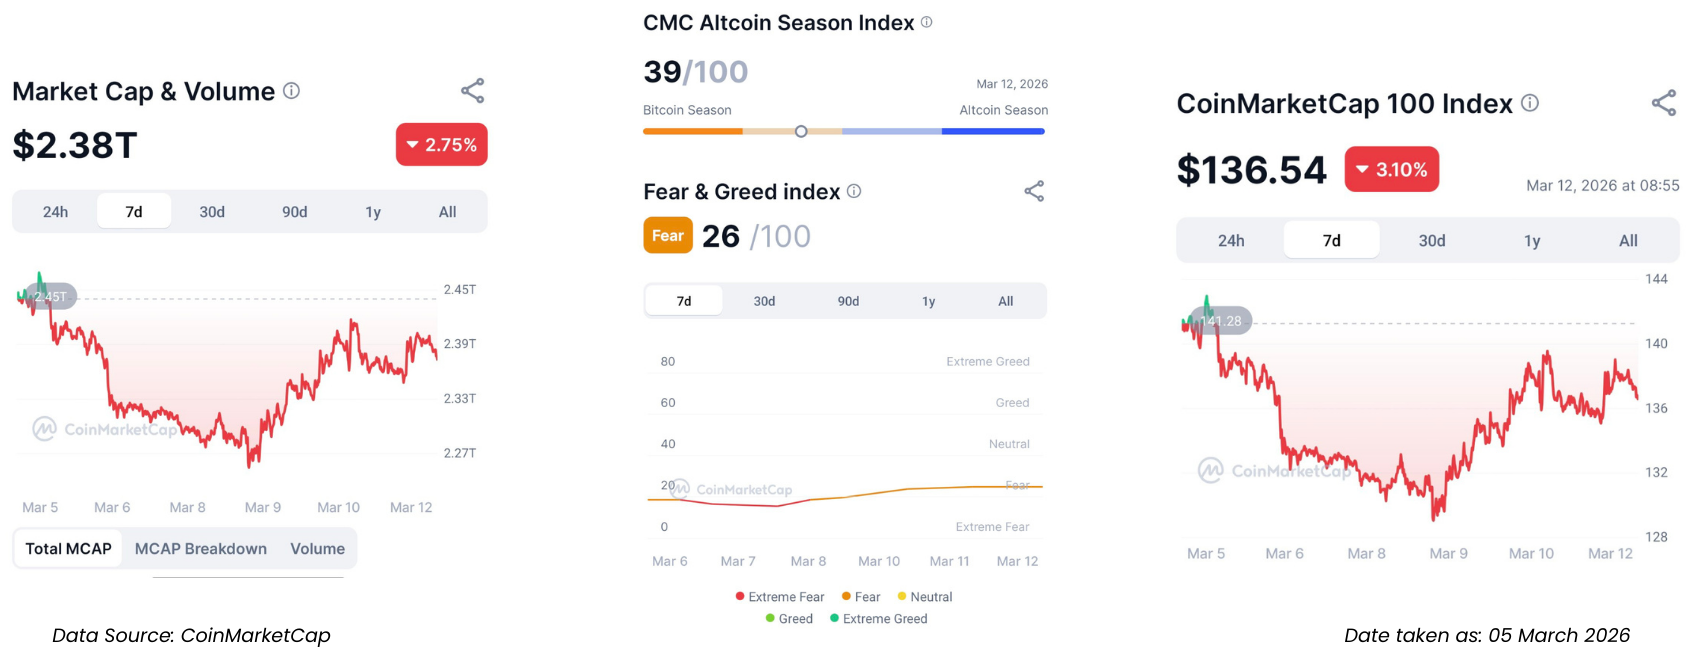The height and width of the screenshot is (652, 1689).
Task: Click Market Cap & Volume share icon
Action: pyautogui.click(x=473, y=91)
